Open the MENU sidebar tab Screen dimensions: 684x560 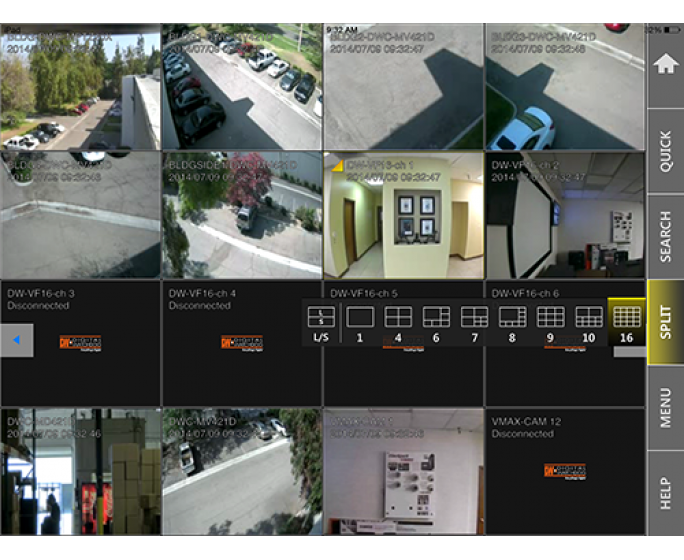pos(666,408)
